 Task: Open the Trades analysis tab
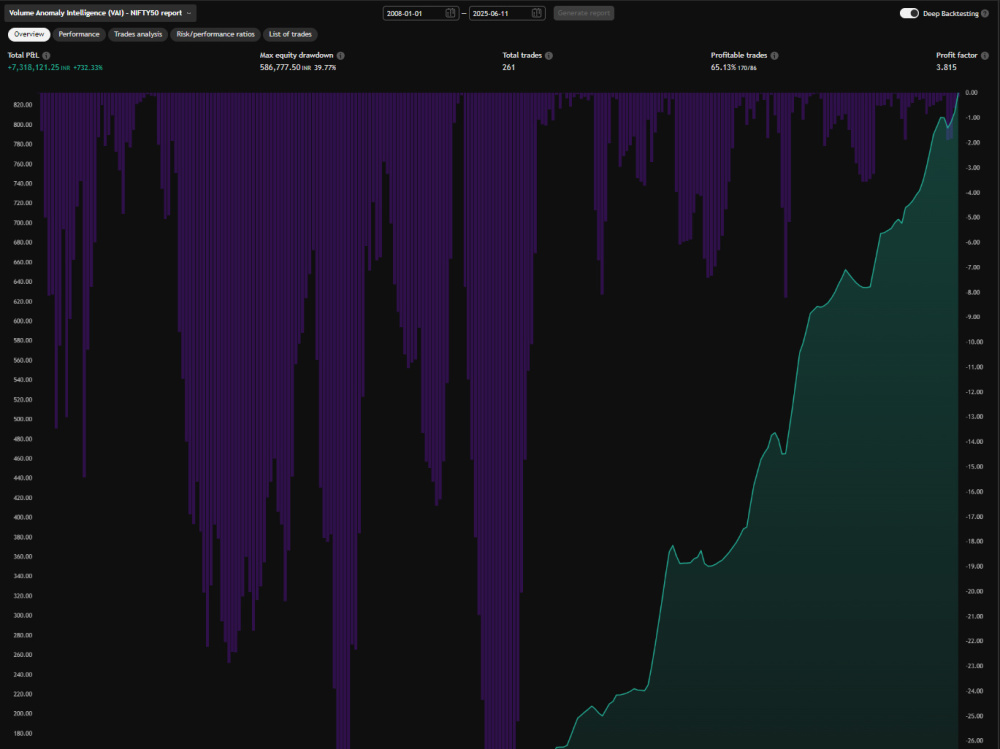tap(138, 34)
